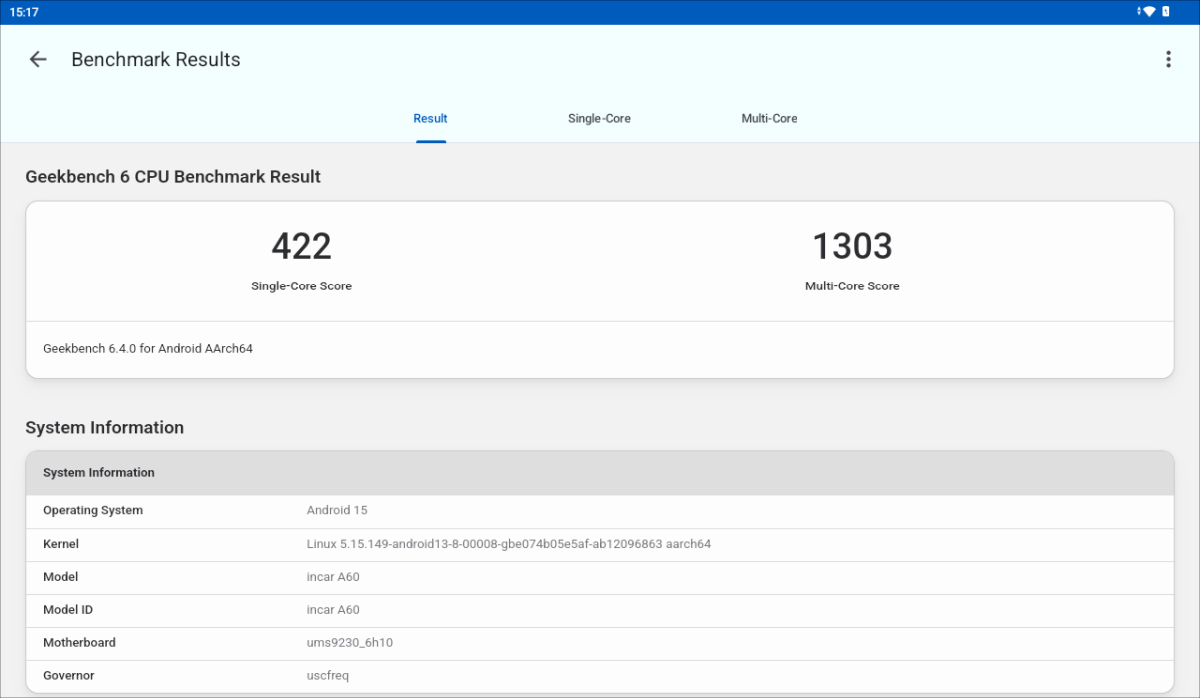The height and width of the screenshot is (698, 1200).
Task: Open the three-dot overflow menu
Action: [x=1168, y=59]
